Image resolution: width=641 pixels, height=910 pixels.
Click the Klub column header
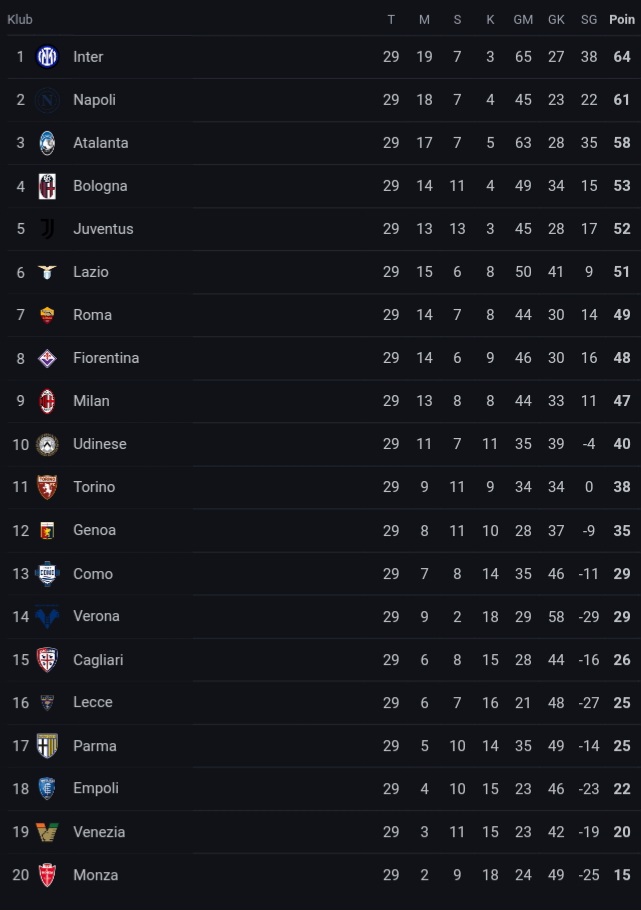pos(20,19)
